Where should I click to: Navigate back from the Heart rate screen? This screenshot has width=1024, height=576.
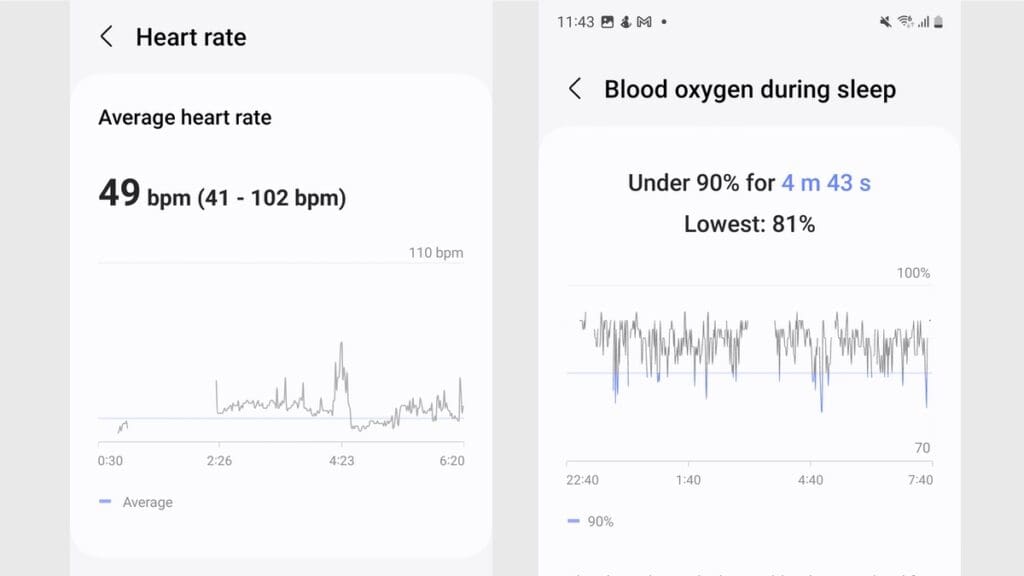coord(106,37)
